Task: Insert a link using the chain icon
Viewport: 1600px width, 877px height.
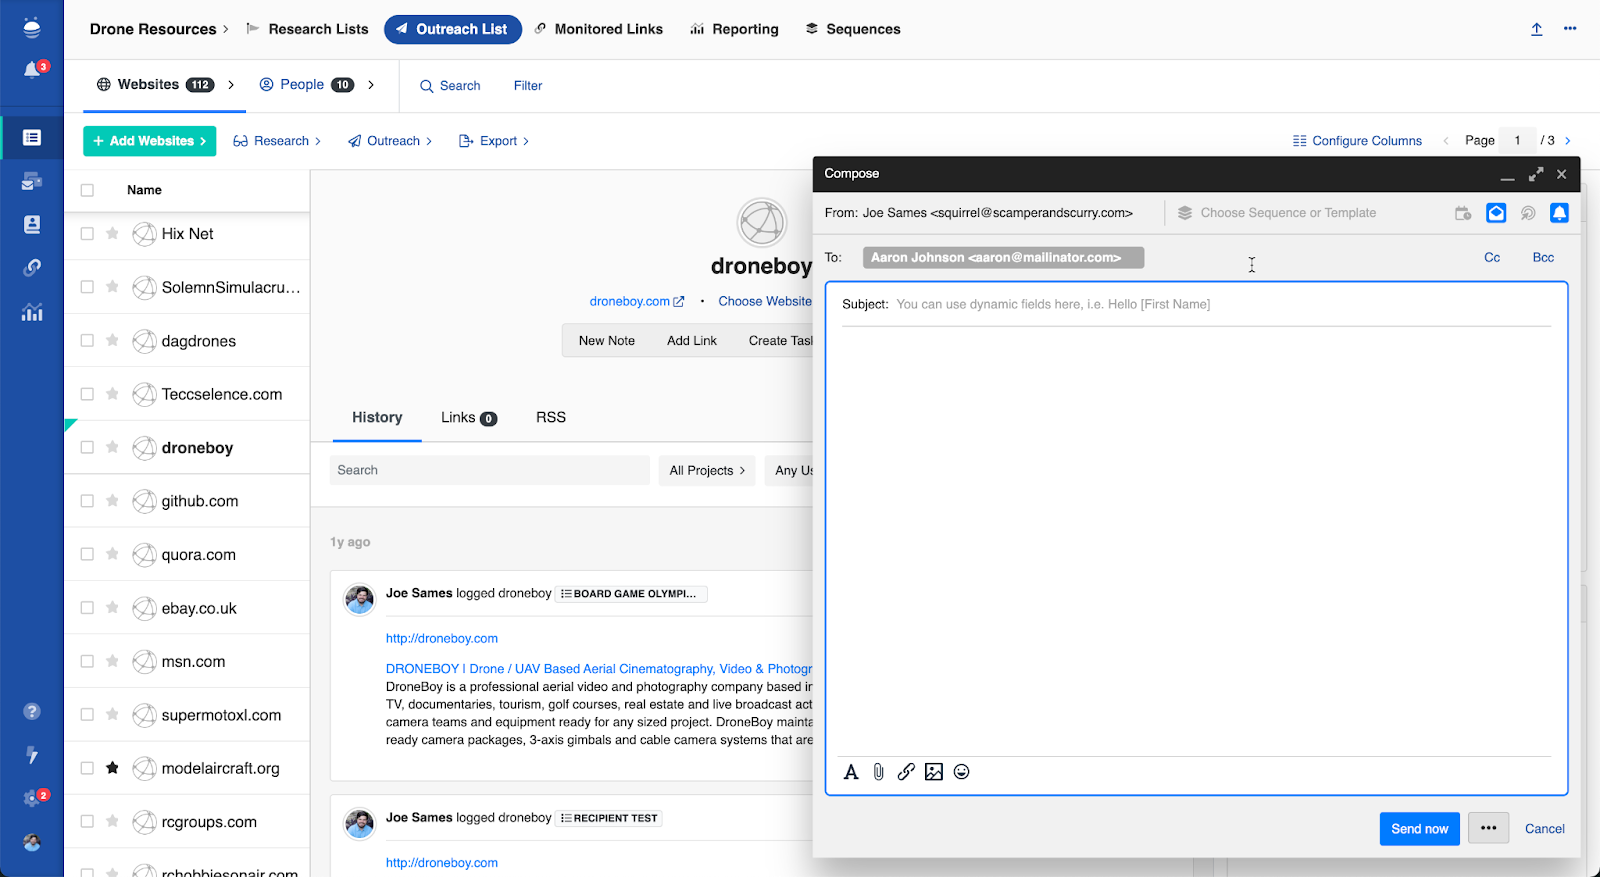Action: (x=906, y=772)
